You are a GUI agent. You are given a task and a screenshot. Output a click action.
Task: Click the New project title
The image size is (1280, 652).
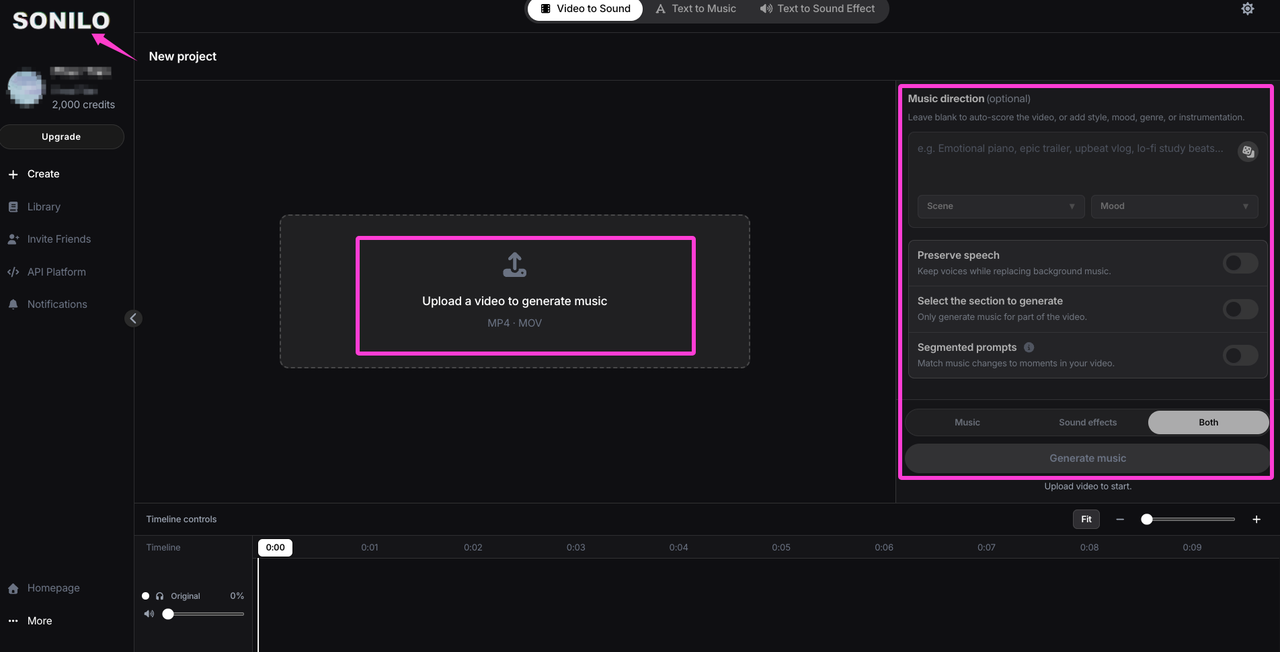pos(183,56)
